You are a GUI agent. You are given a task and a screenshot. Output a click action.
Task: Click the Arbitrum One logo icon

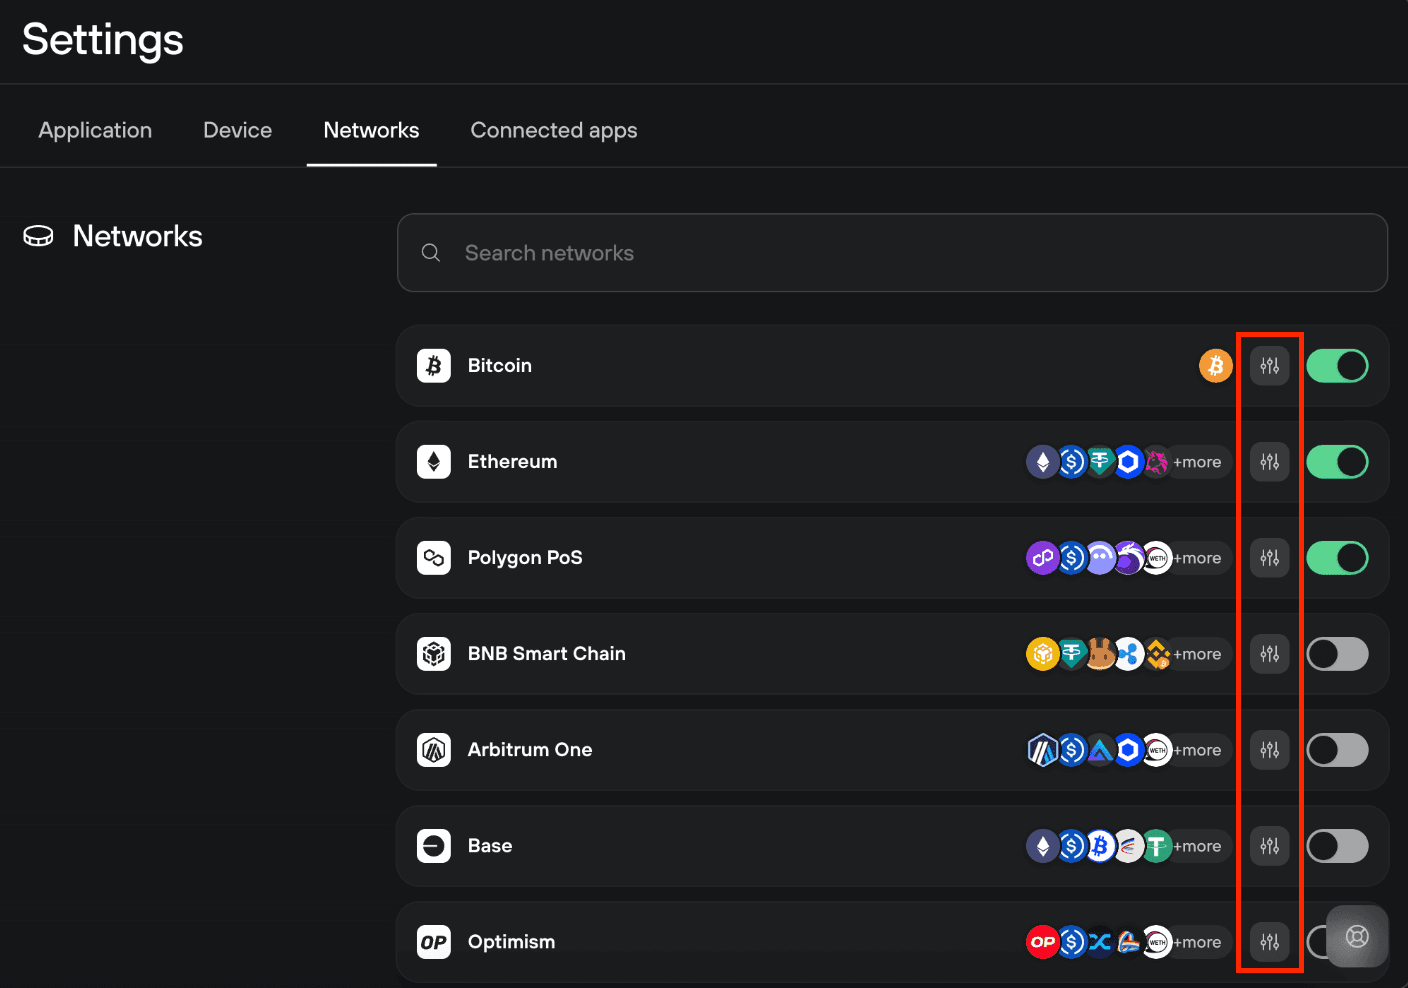(x=434, y=750)
